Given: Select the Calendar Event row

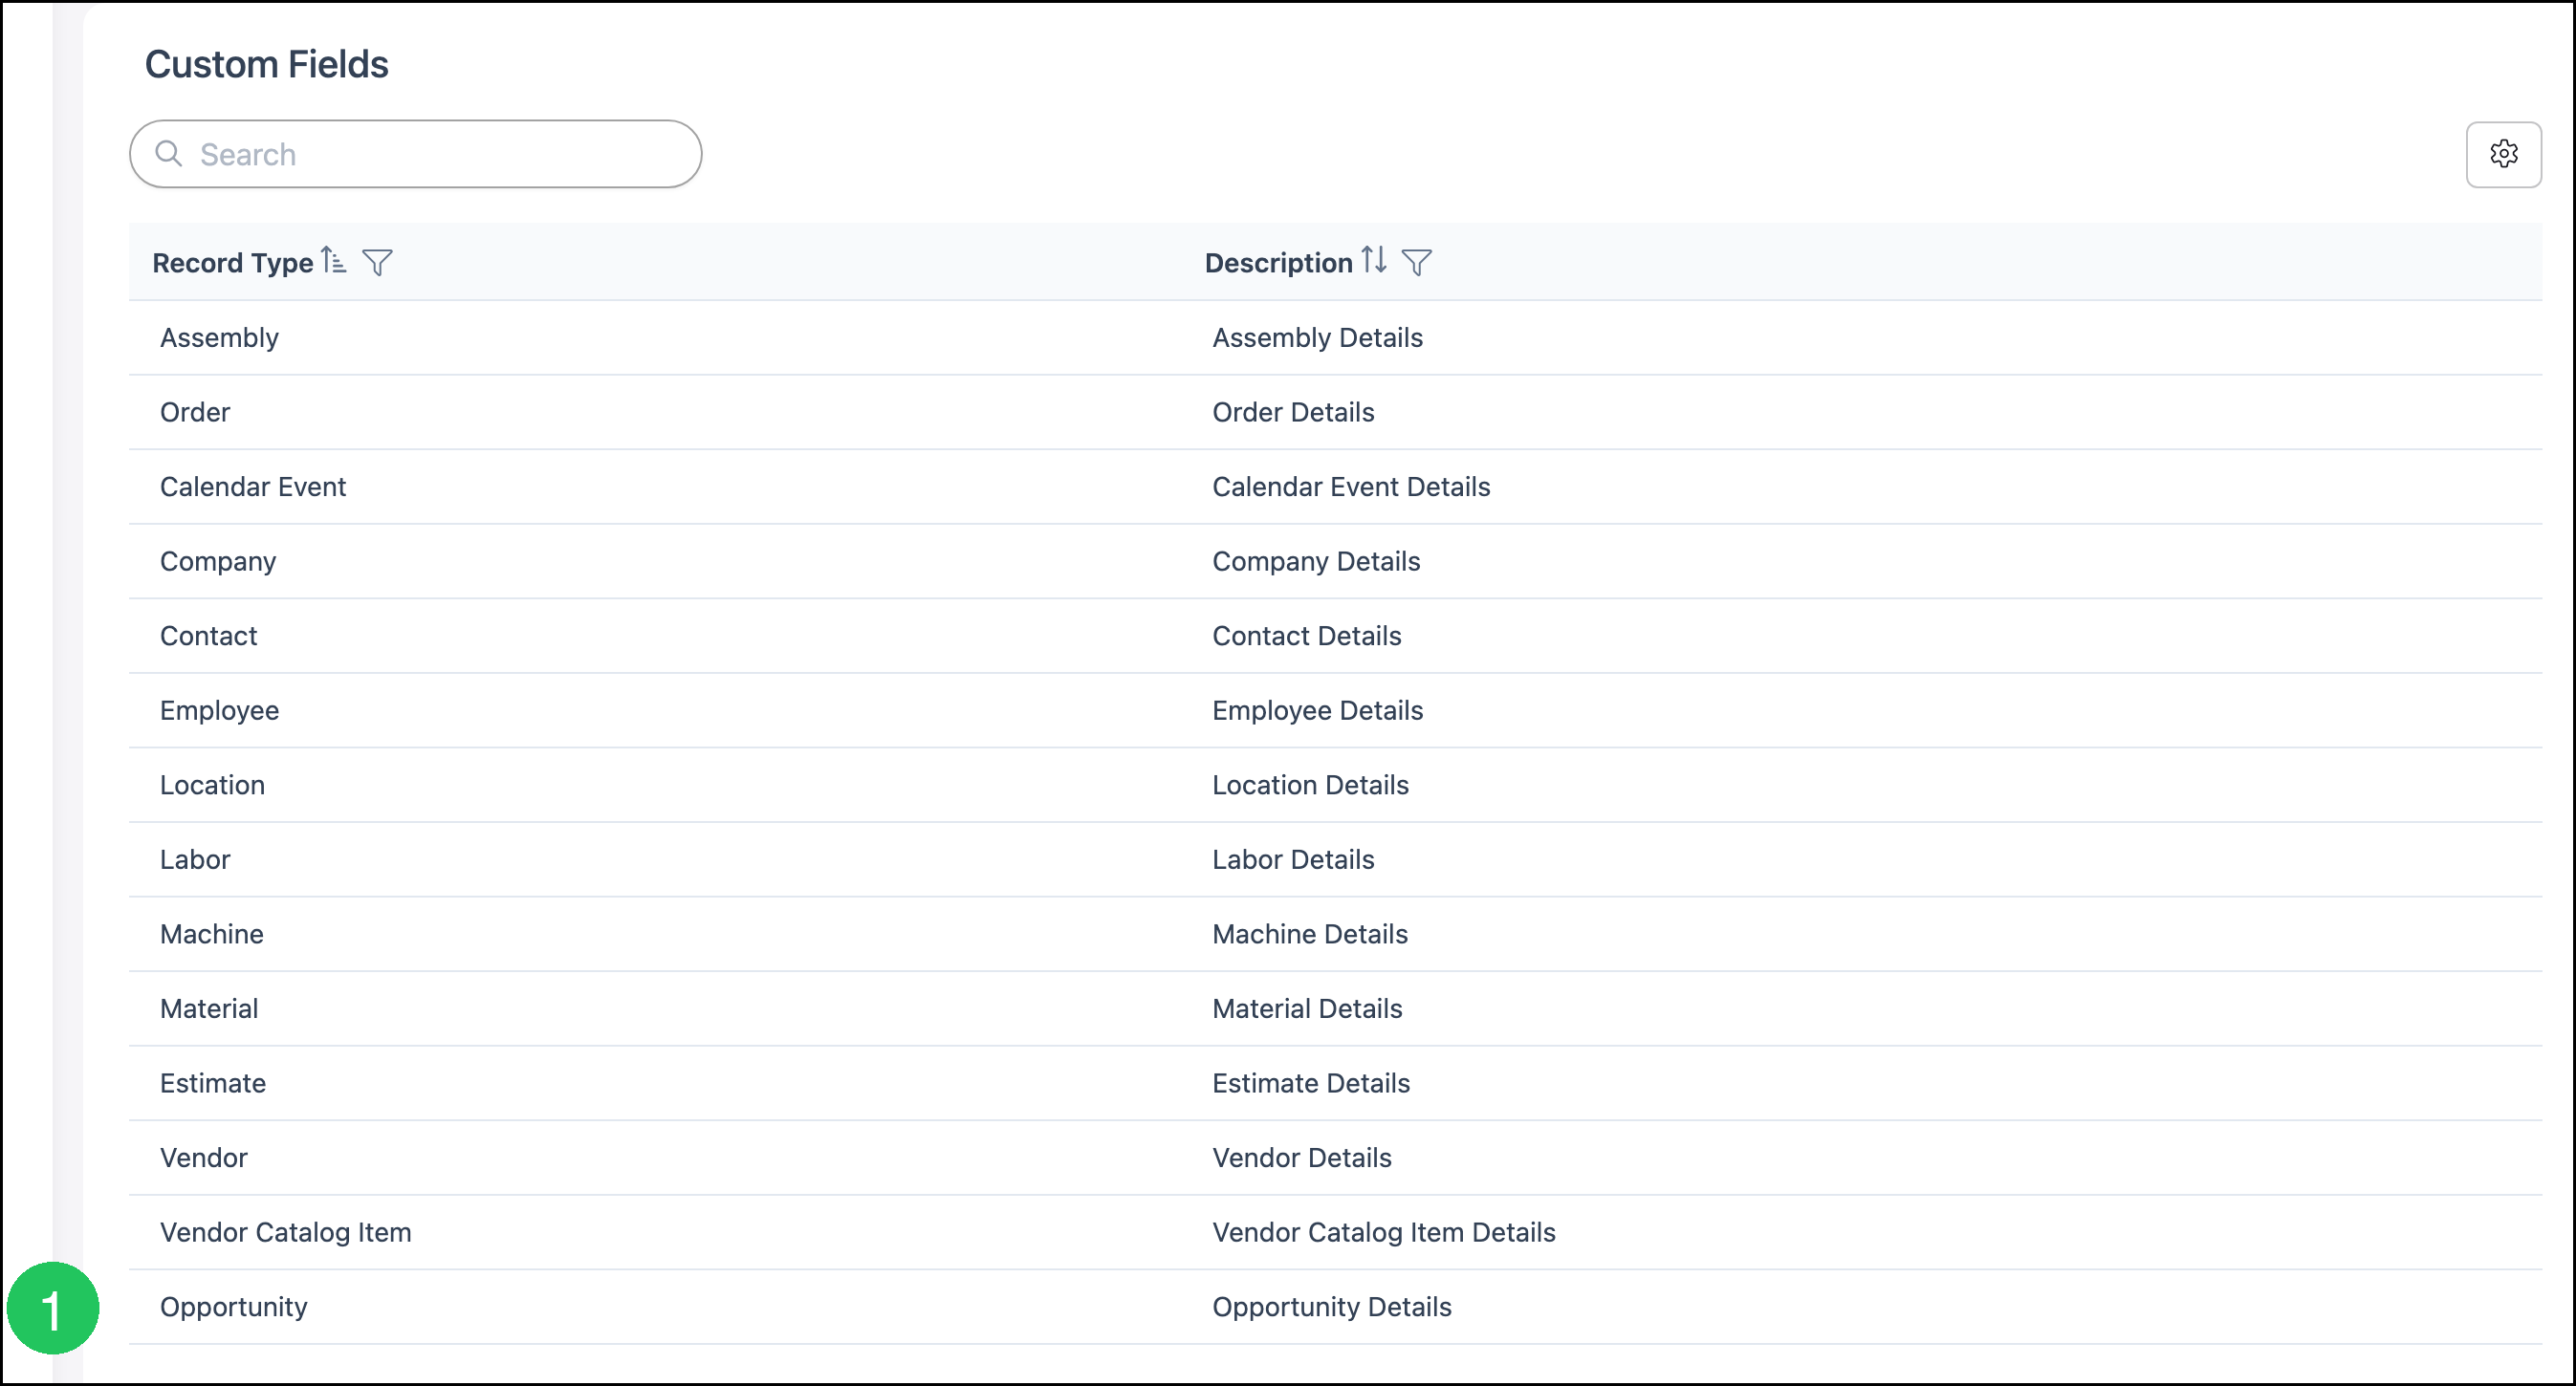Looking at the screenshot, I should 1335,487.
